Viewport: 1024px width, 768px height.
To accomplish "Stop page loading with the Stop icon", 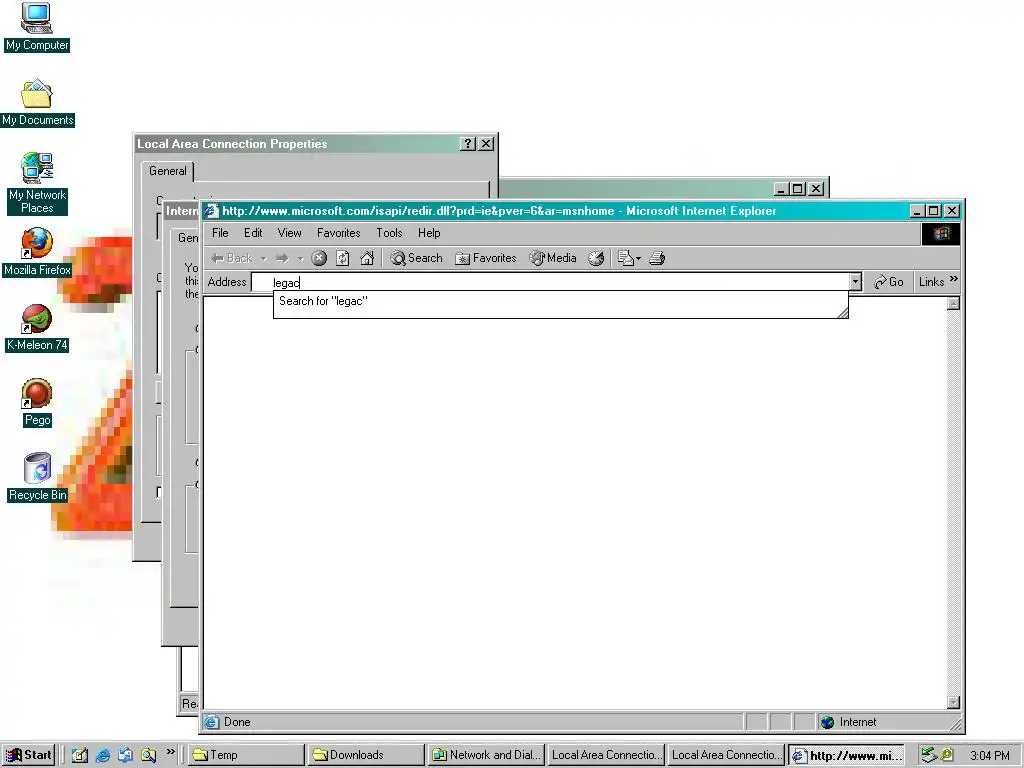I will click(x=319, y=259).
